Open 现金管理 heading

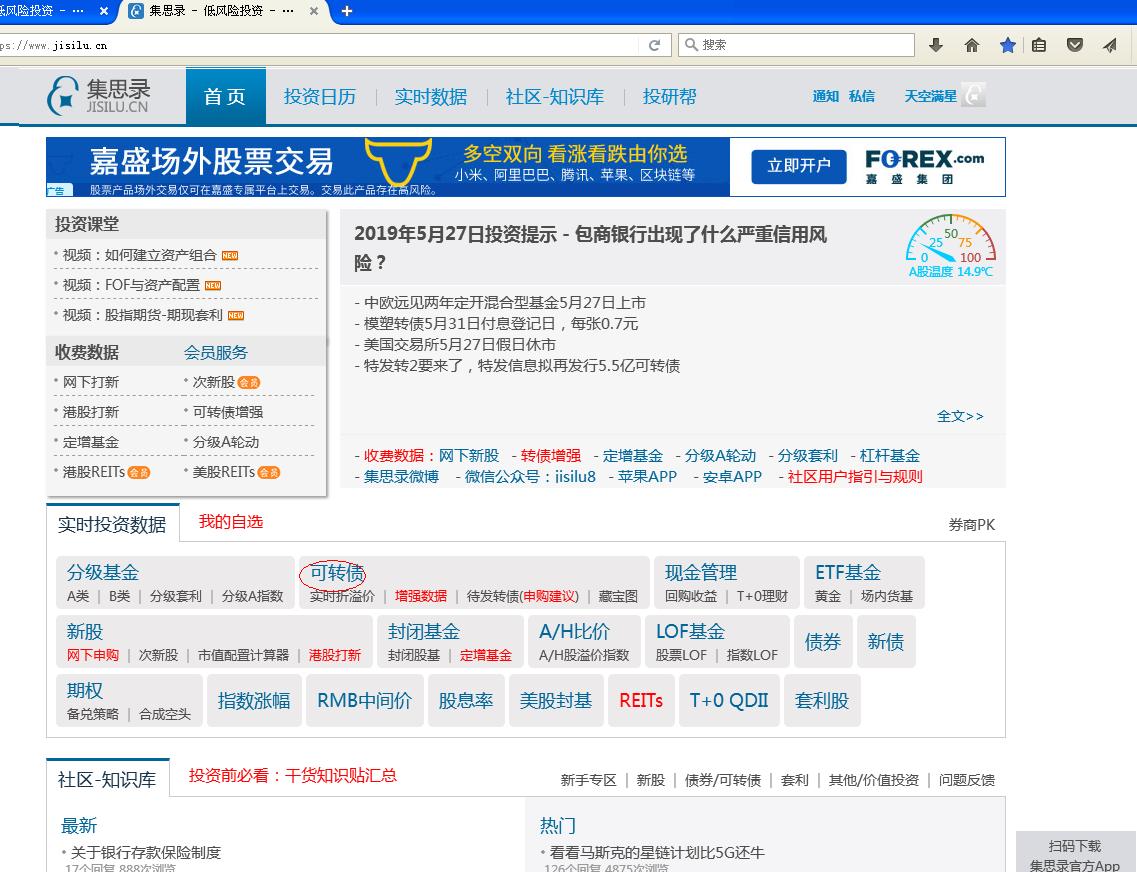[700, 573]
